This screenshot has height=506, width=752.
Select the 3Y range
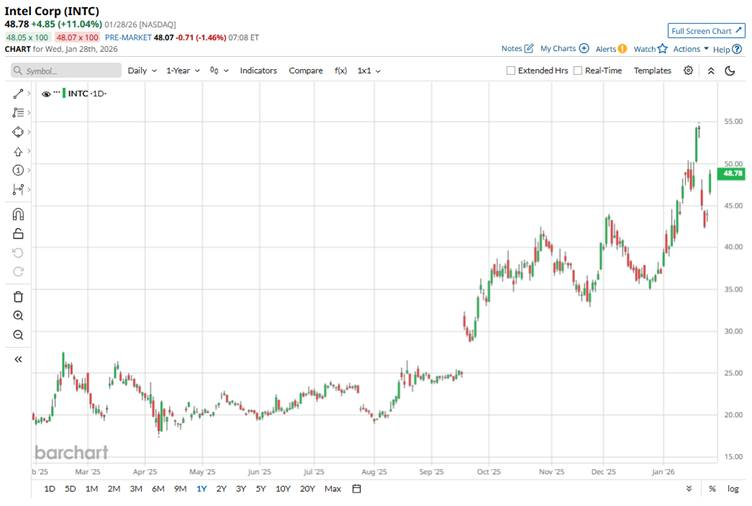pyautogui.click(x=241, y=489)
